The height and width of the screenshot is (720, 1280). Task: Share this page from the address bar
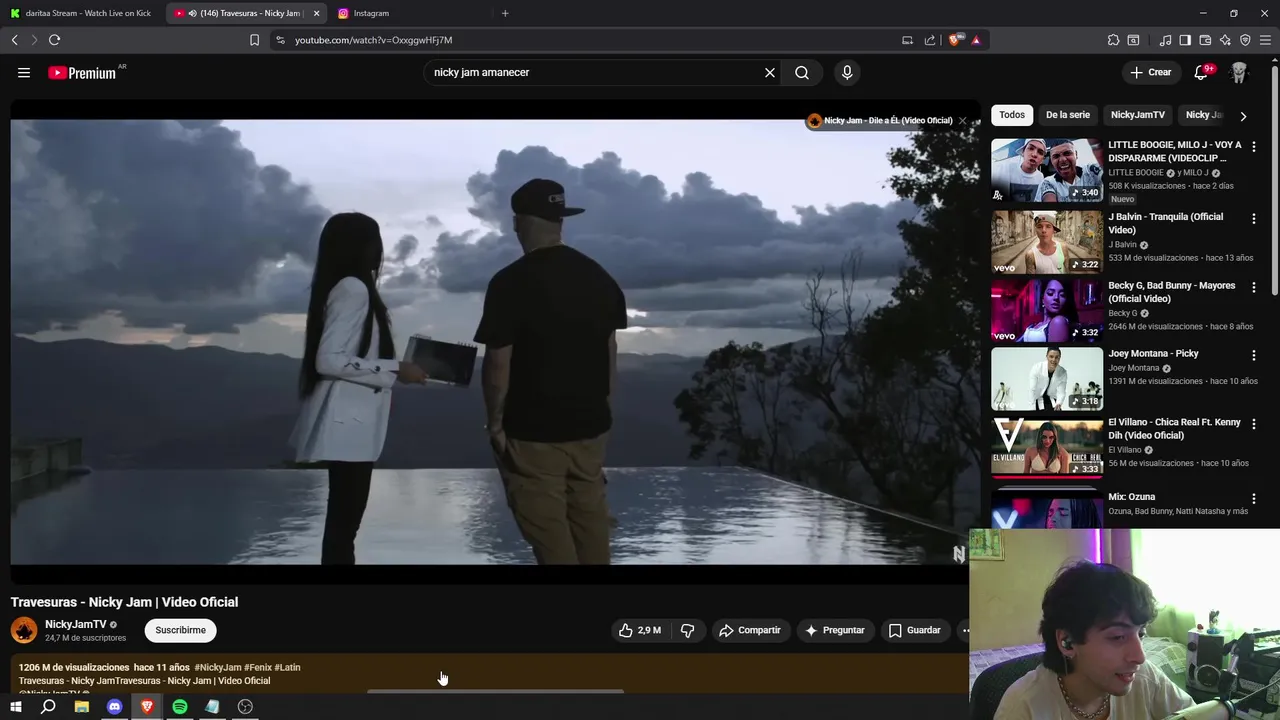(930, 40)
